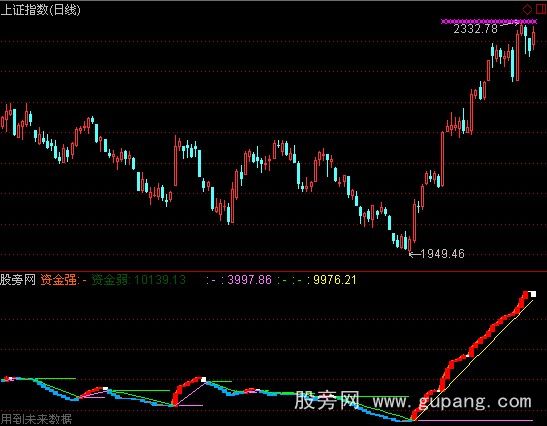Click the 10139.13 indicator value
The height and width of the screenshot is (426, 547).
click(x=160, y=279)
